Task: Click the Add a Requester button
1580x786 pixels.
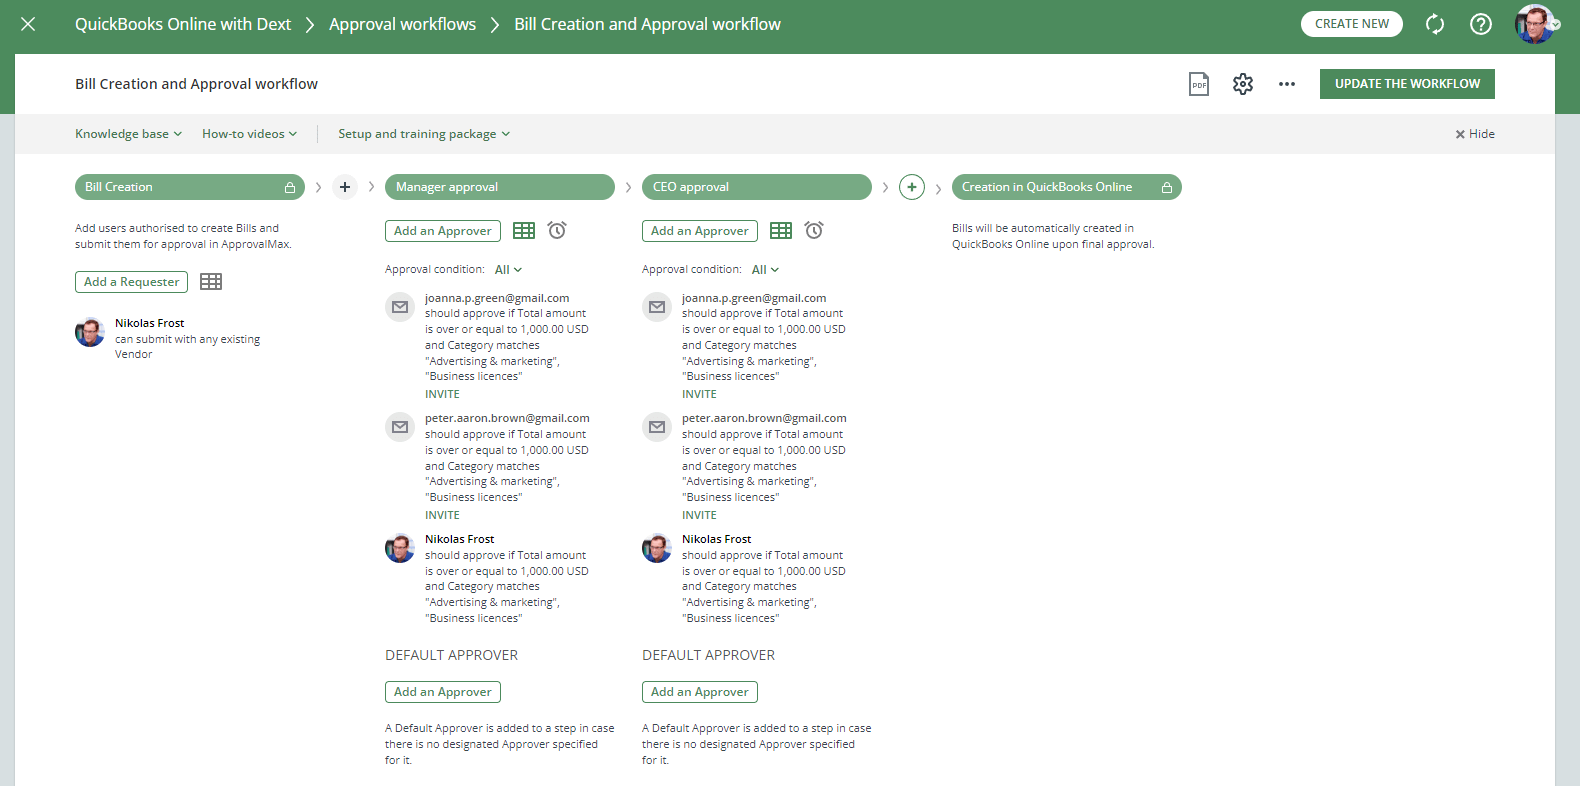Action: click(131, 282)
